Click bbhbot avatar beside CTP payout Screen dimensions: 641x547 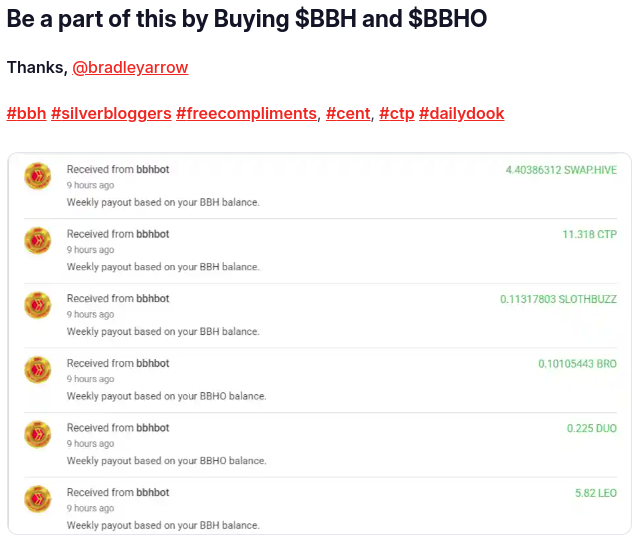point(38,241)
